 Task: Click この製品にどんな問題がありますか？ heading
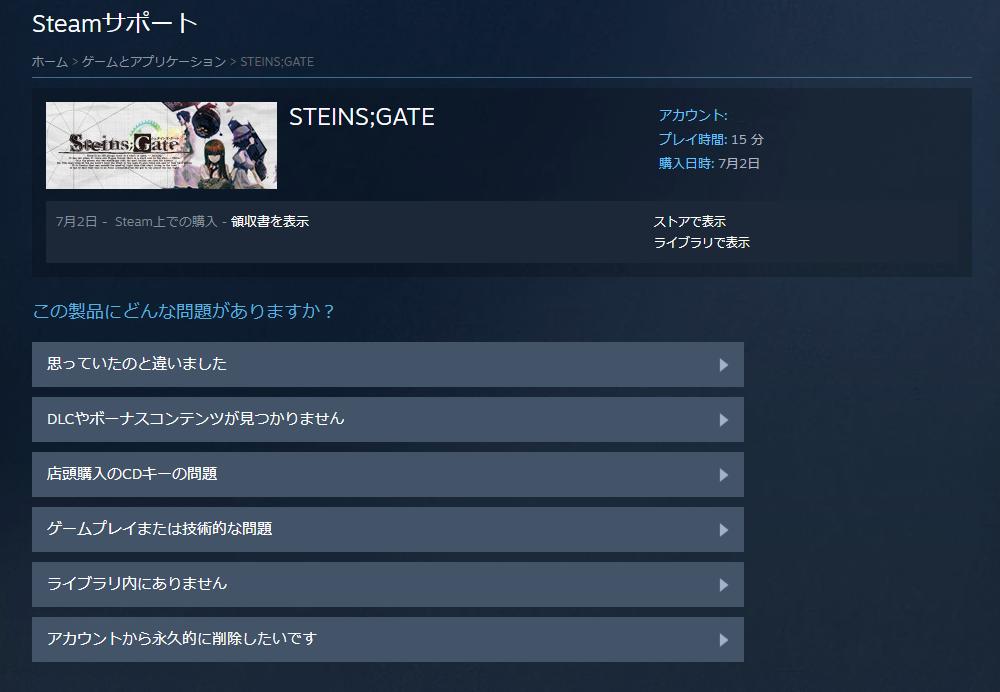pyautogui.click(x=184, y=311)
